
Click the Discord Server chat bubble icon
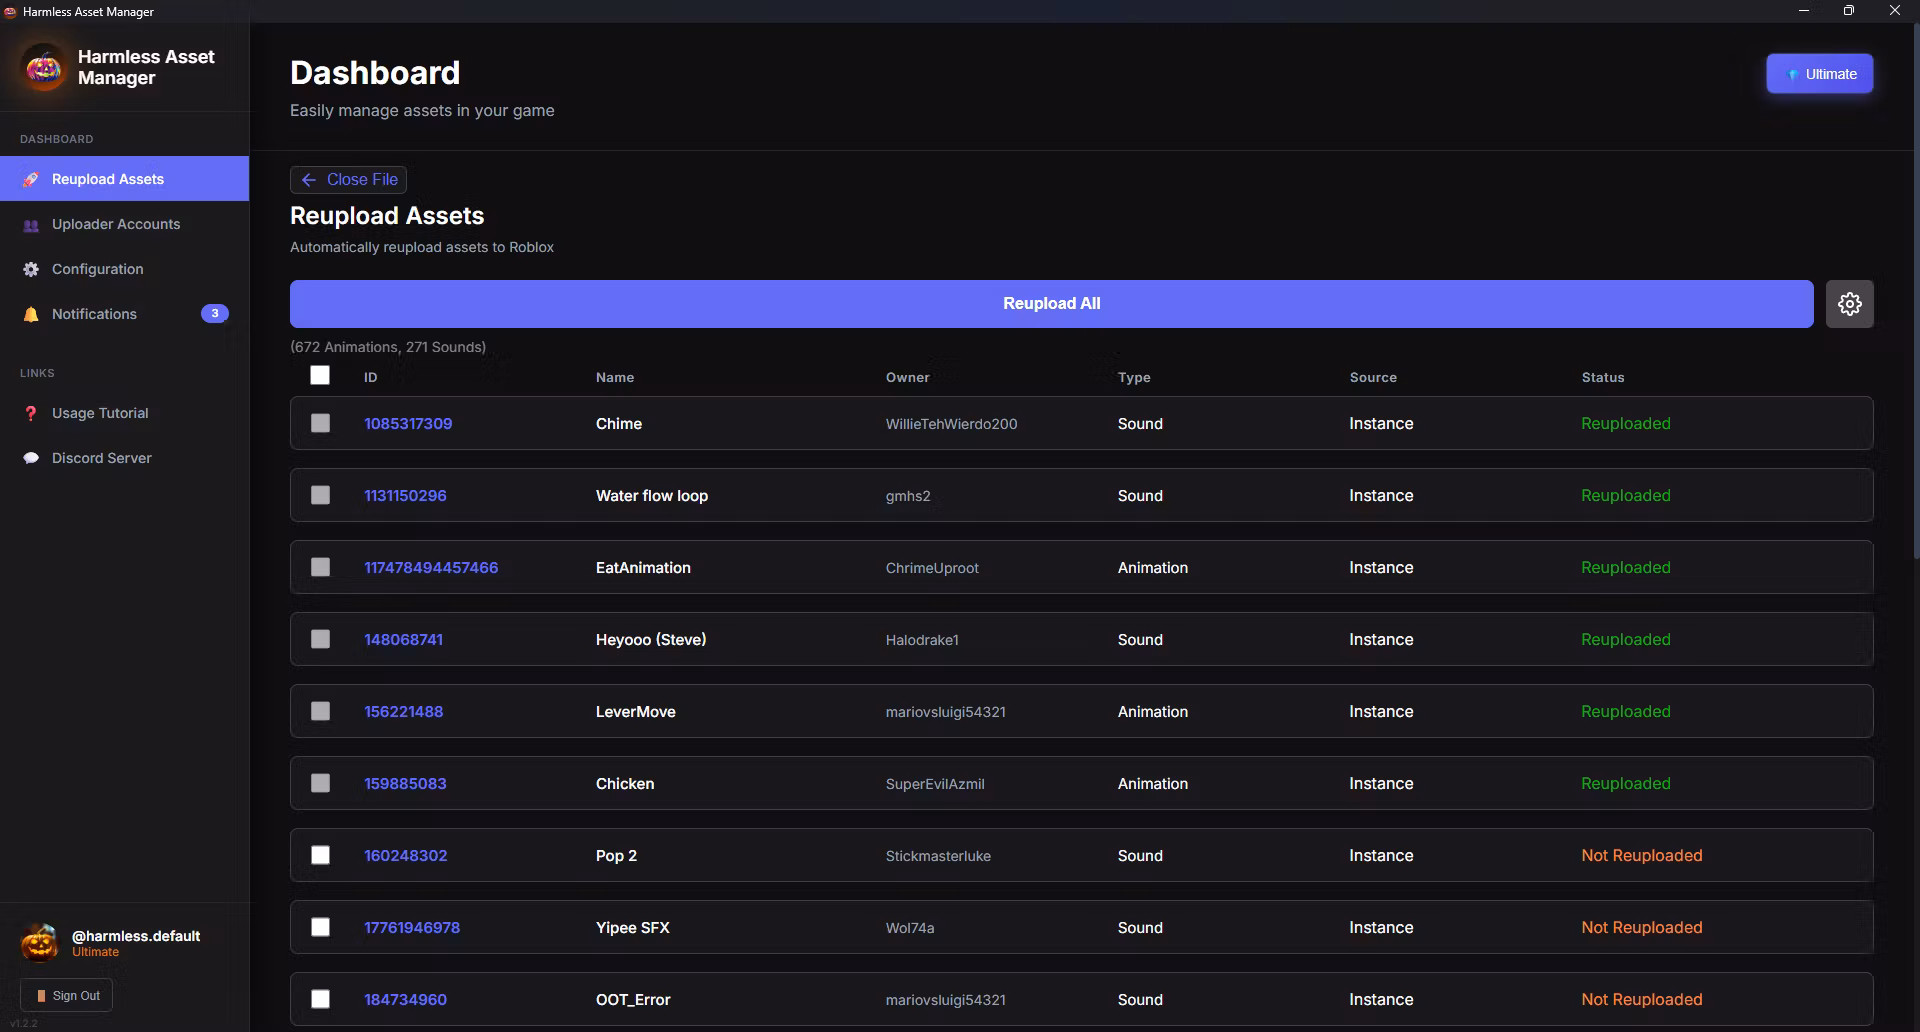pos(31,459)
